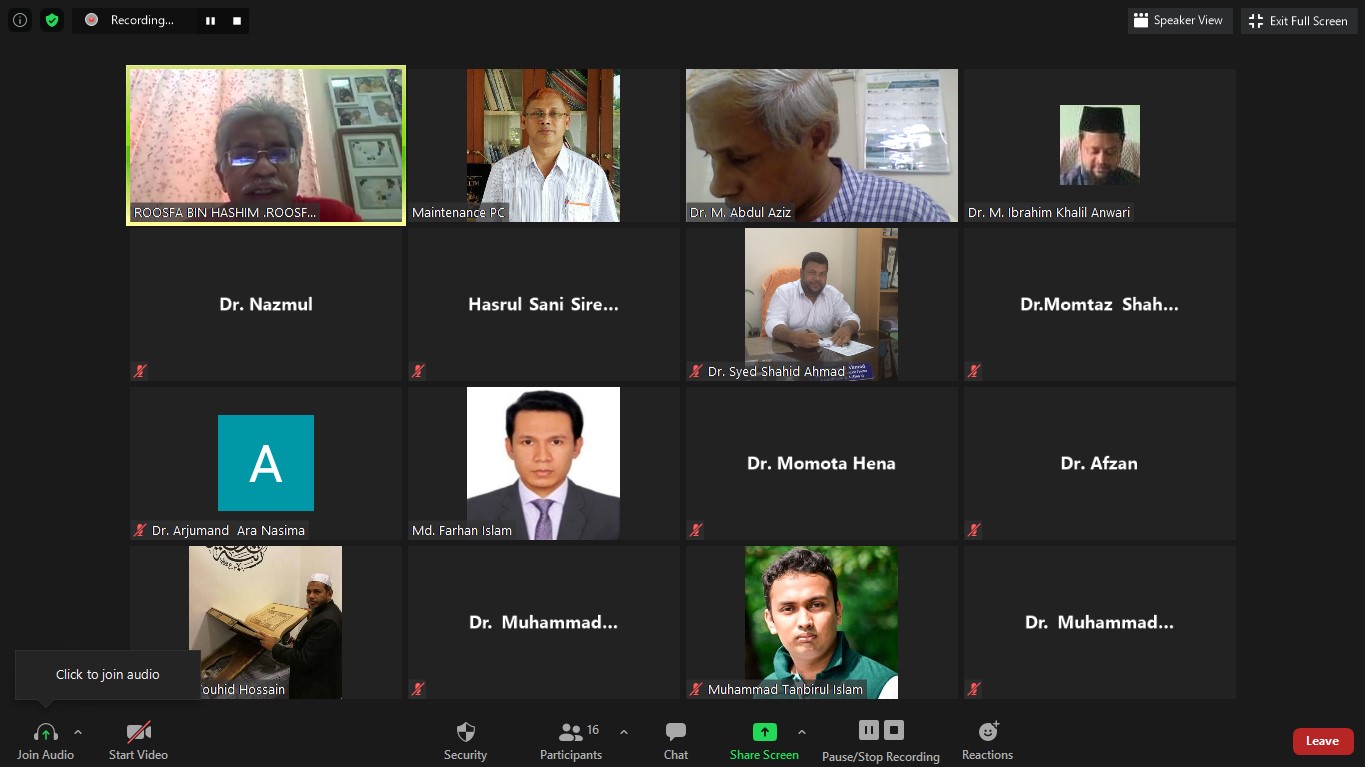Click the green Share Screen icon

(x=764, y=732)
